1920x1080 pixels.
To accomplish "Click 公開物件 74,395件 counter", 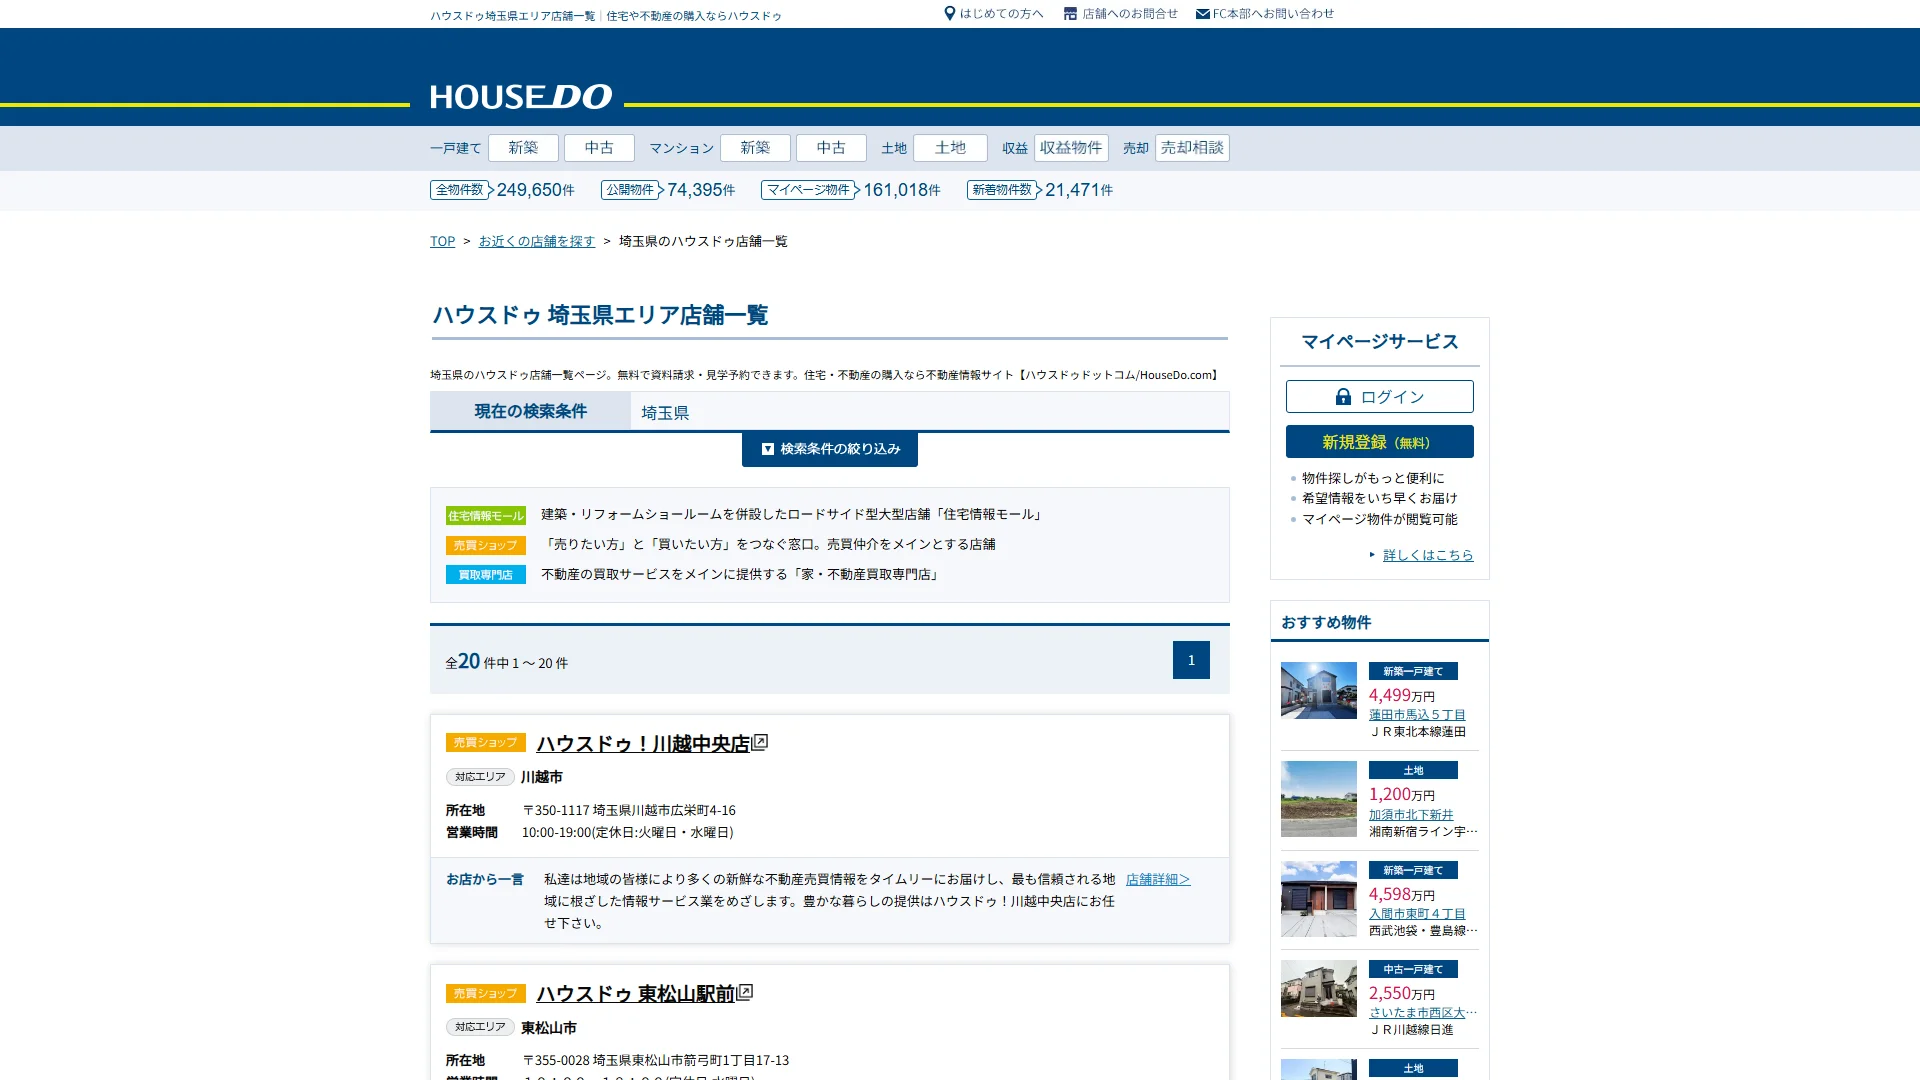I will coord(668,190).
